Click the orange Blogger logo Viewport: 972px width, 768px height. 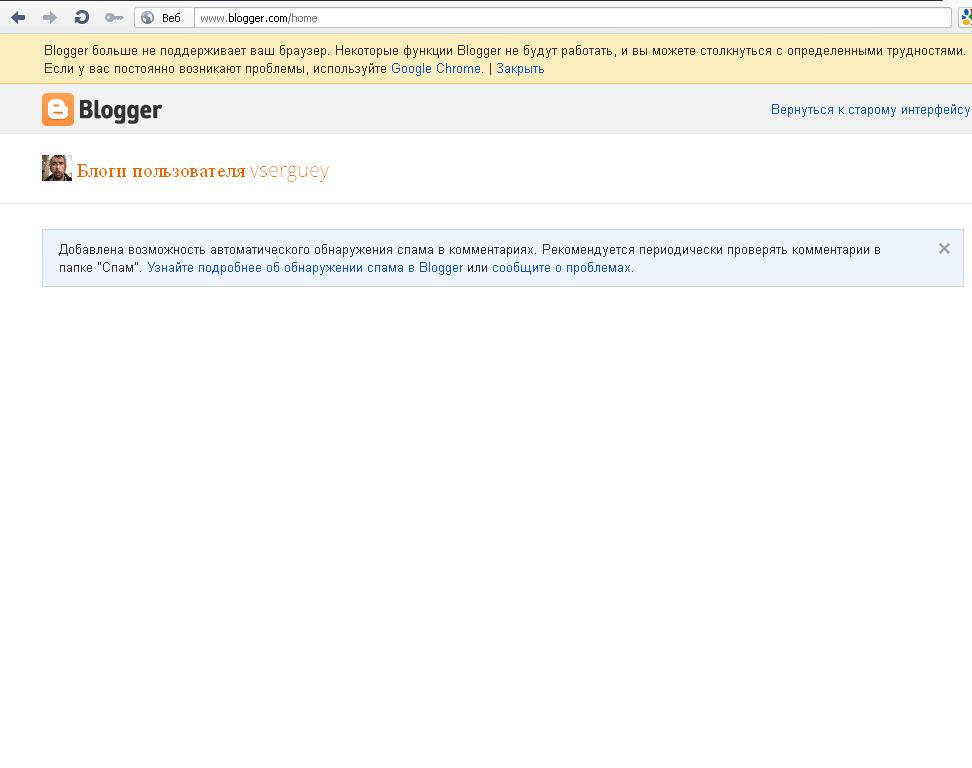coord(102,110)
